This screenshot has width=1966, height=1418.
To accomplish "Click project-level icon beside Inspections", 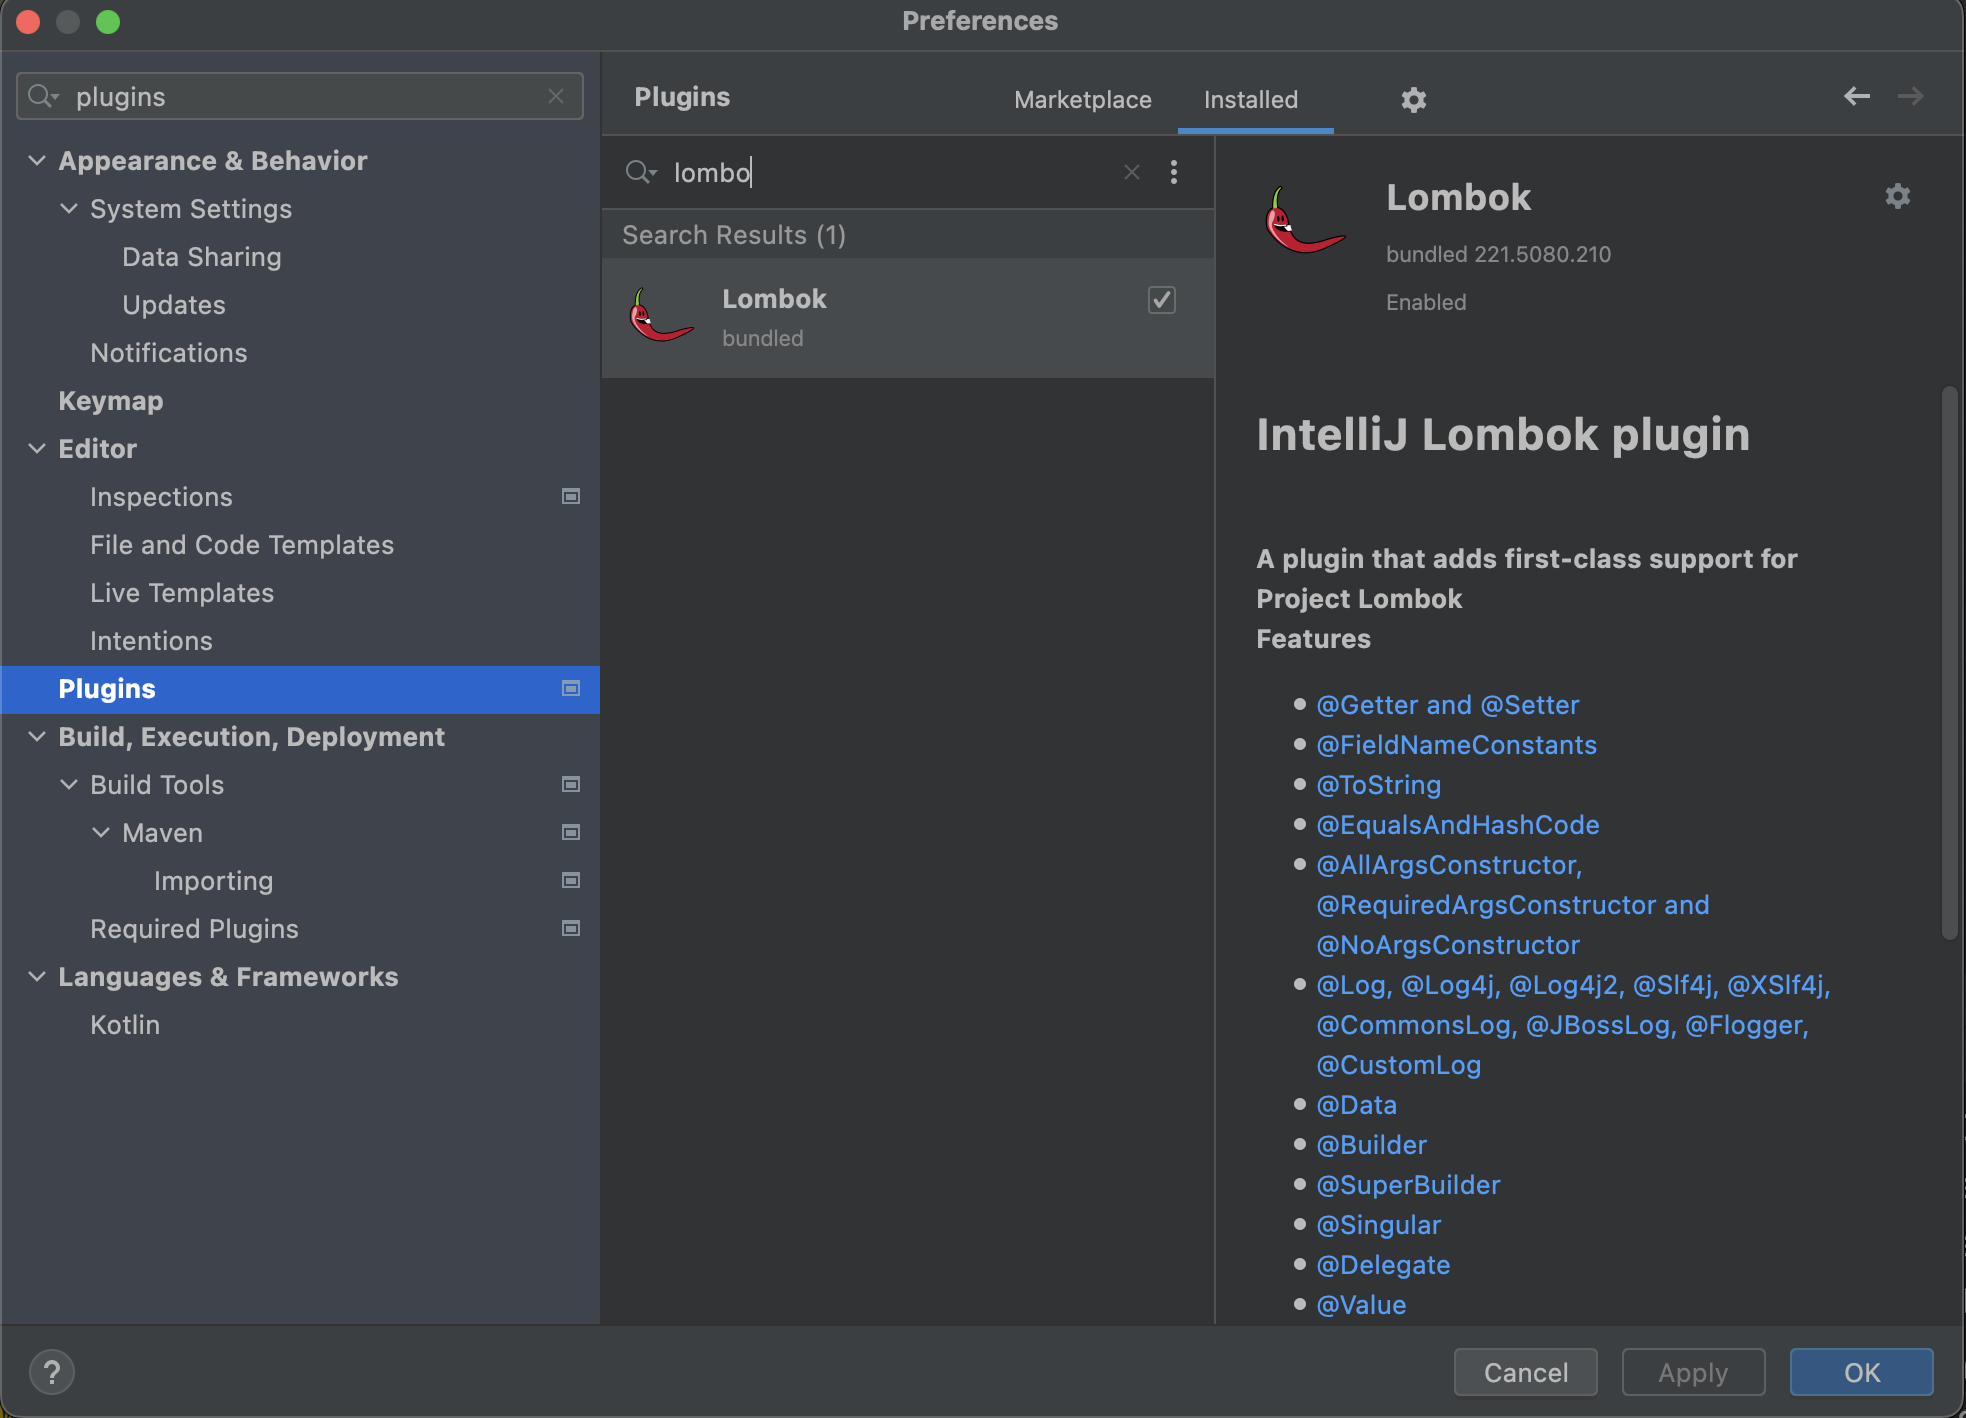I will point(571,496).
